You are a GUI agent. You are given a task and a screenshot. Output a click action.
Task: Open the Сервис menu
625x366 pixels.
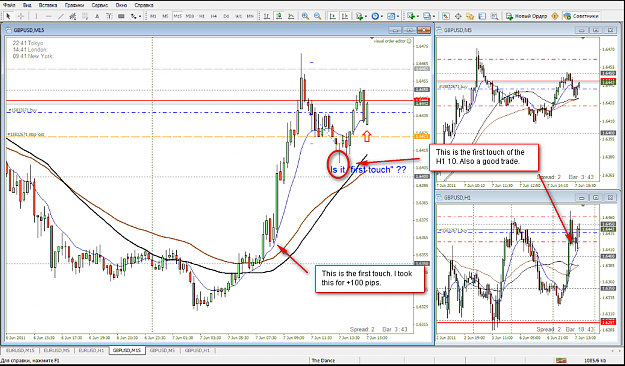[100, 5]
